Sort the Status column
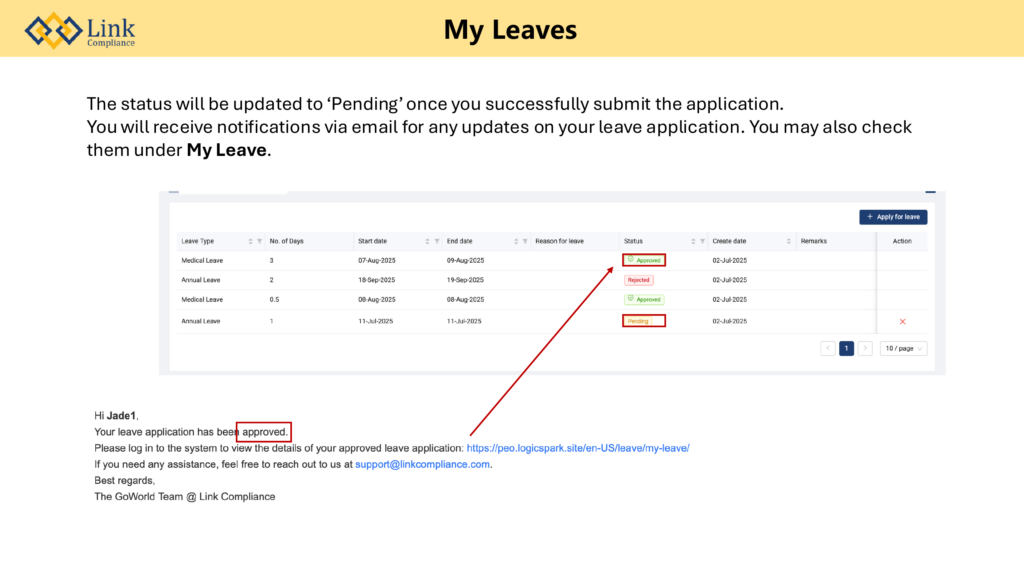This screenshot has height=576, width=1024. (693, 241)
